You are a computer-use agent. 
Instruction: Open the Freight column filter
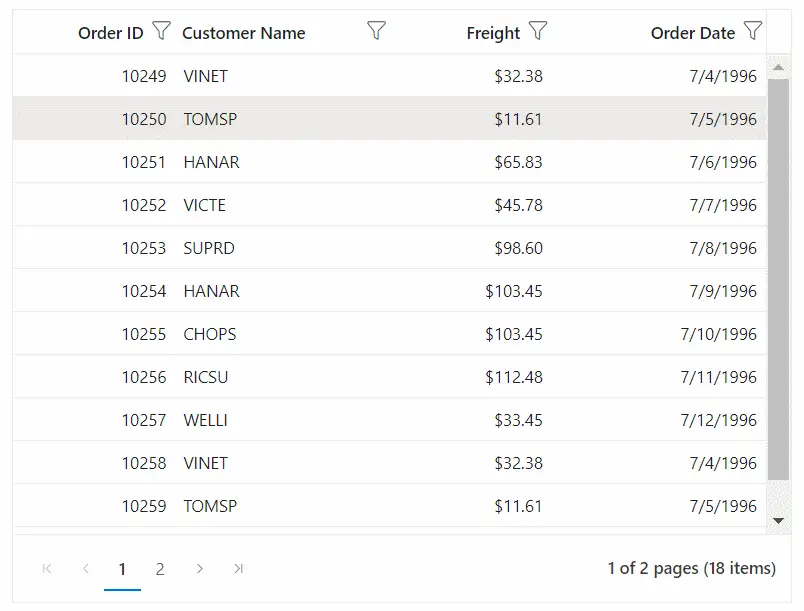pos(539,31)
